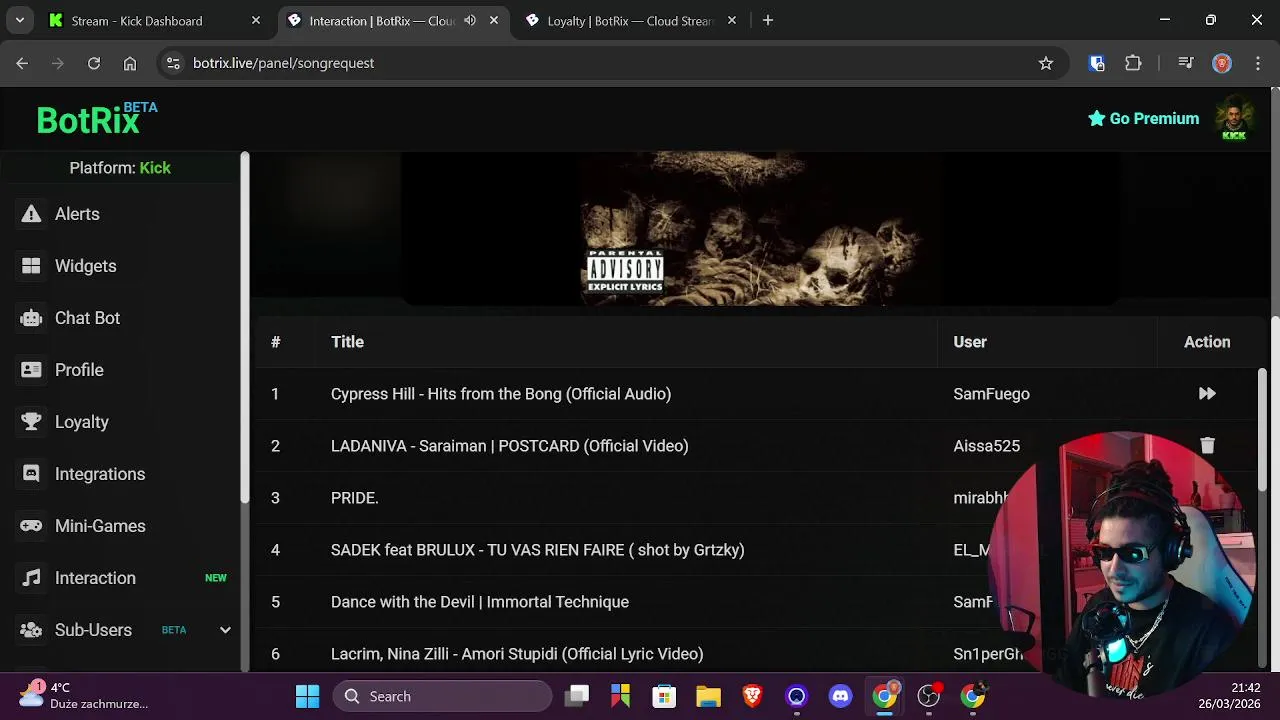The width and height of the screenshot is (1280, 720).
Task: Open the Widgets section in sidebar
Action: tap(85, 266)
